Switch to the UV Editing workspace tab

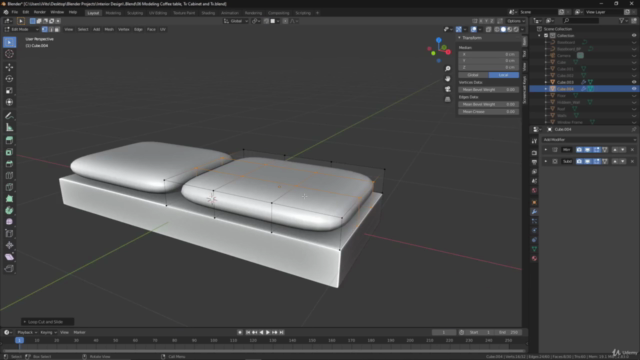coord(158,13)
